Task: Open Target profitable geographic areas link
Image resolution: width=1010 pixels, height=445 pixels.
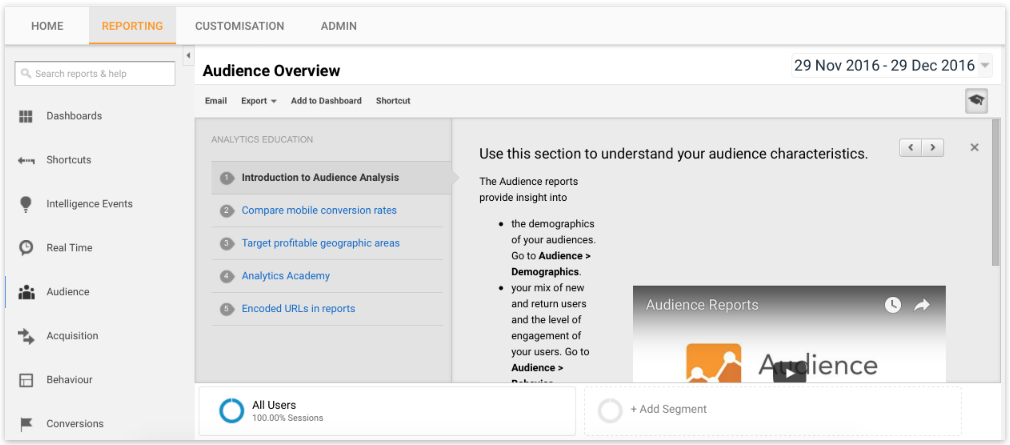Action: (320, 243)
